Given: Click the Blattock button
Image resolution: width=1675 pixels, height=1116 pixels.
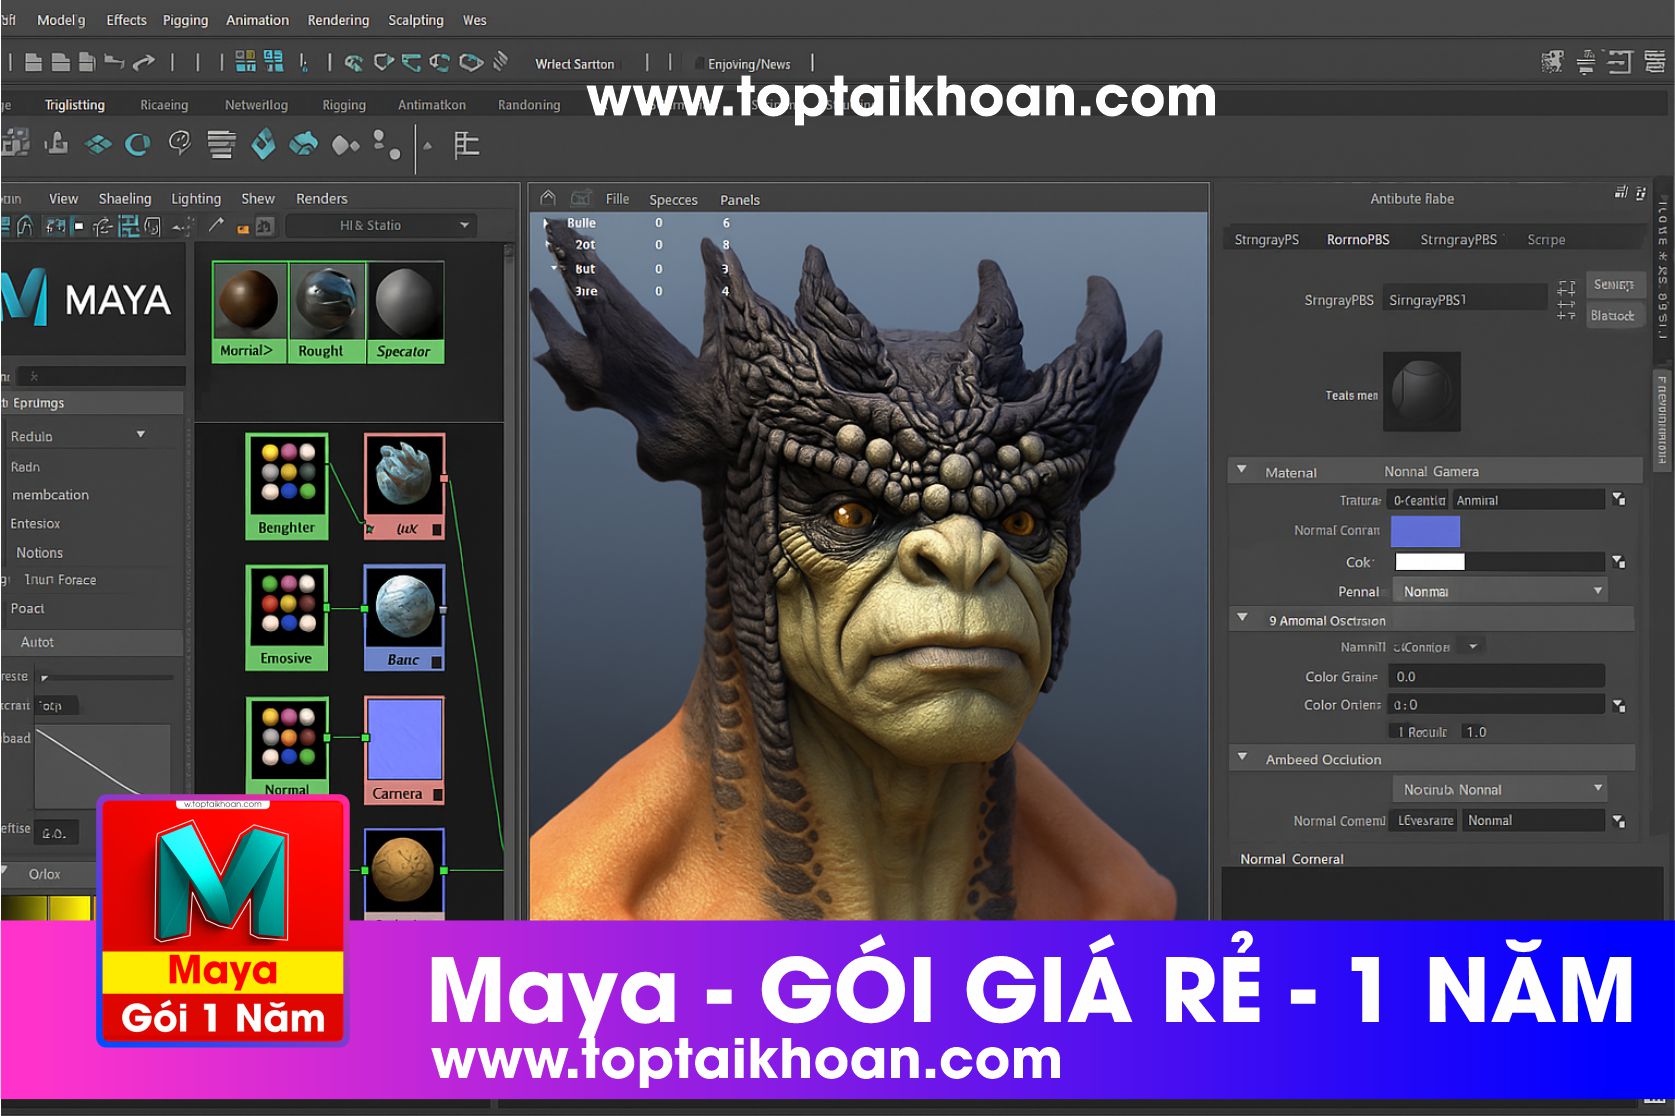Looking at the screenshot, I should click(1614, 315).
